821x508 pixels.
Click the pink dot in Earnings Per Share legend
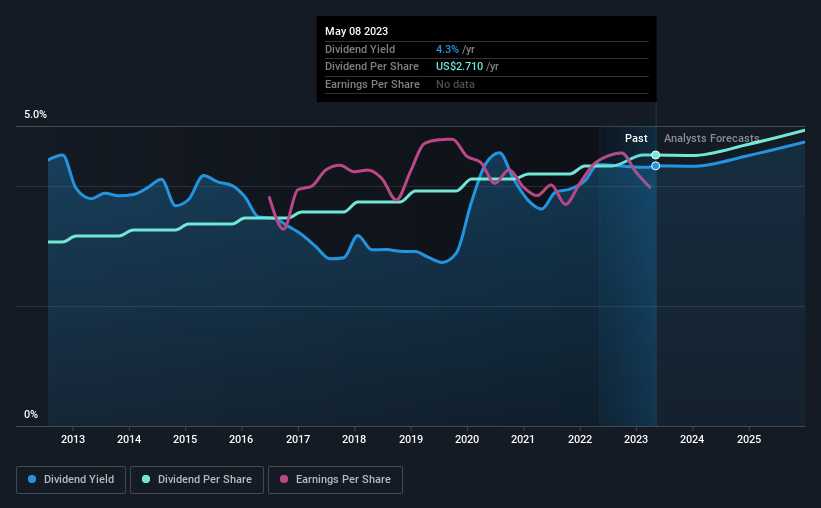pos(284,479)
